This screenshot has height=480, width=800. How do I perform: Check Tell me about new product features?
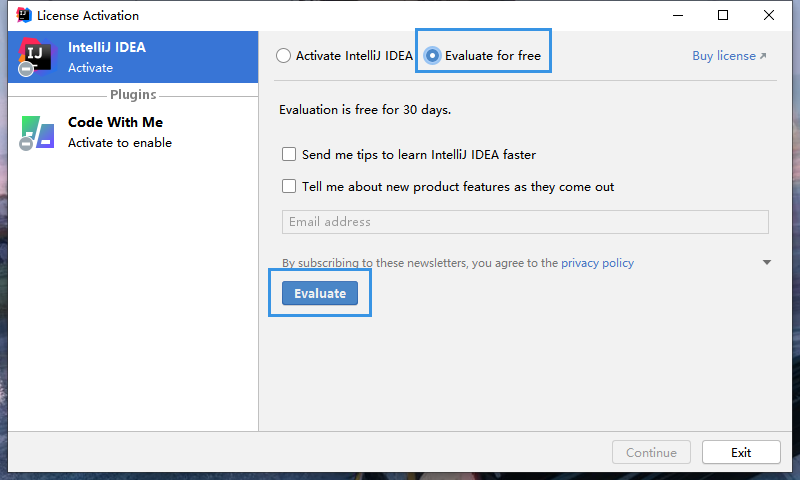pos(289,186)
